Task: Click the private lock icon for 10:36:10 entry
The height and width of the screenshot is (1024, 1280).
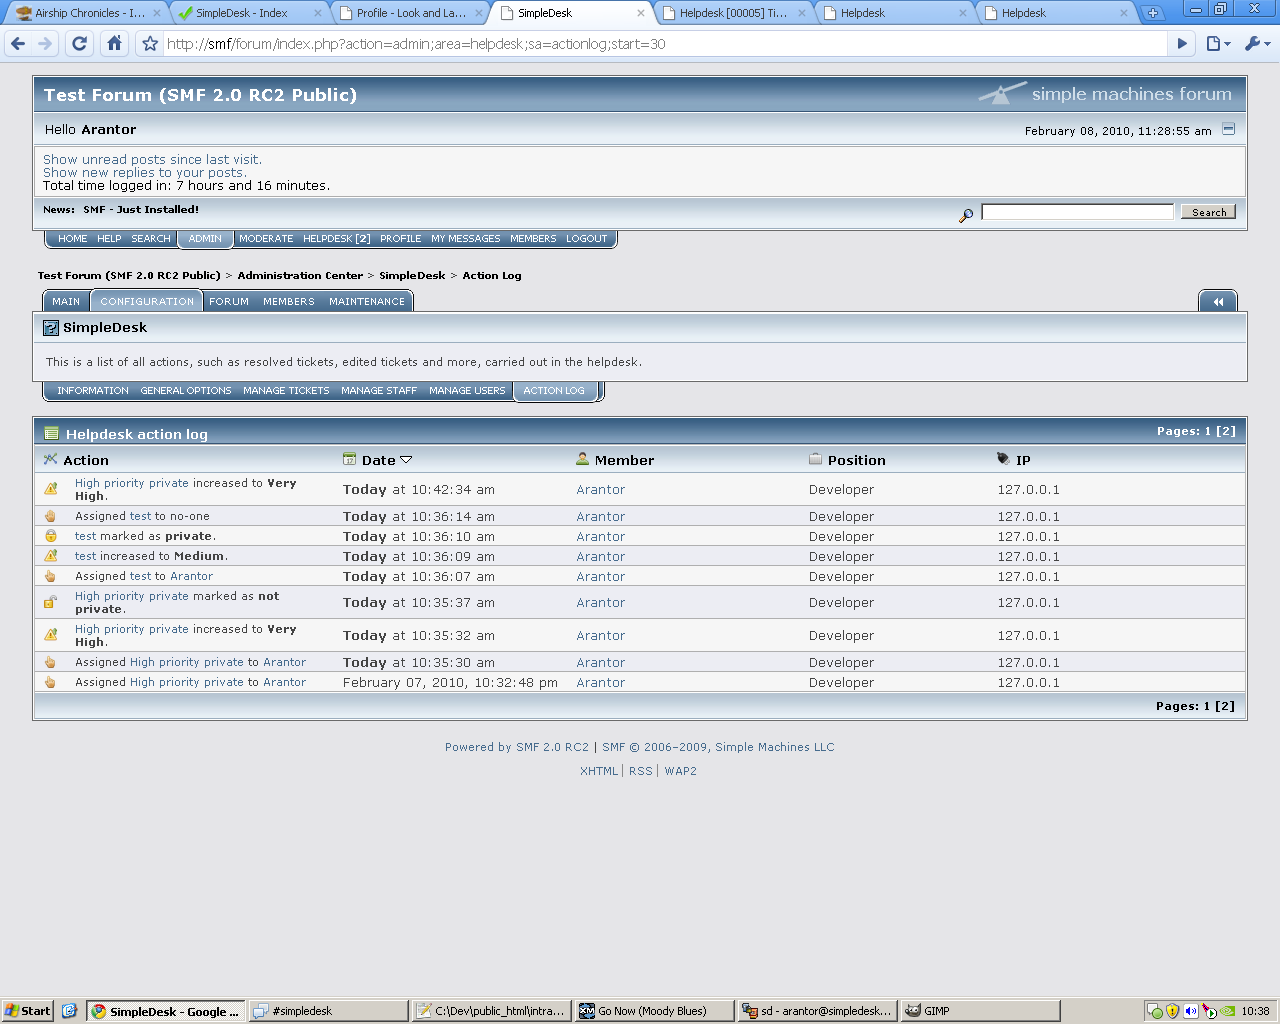Action: (51, 536)
